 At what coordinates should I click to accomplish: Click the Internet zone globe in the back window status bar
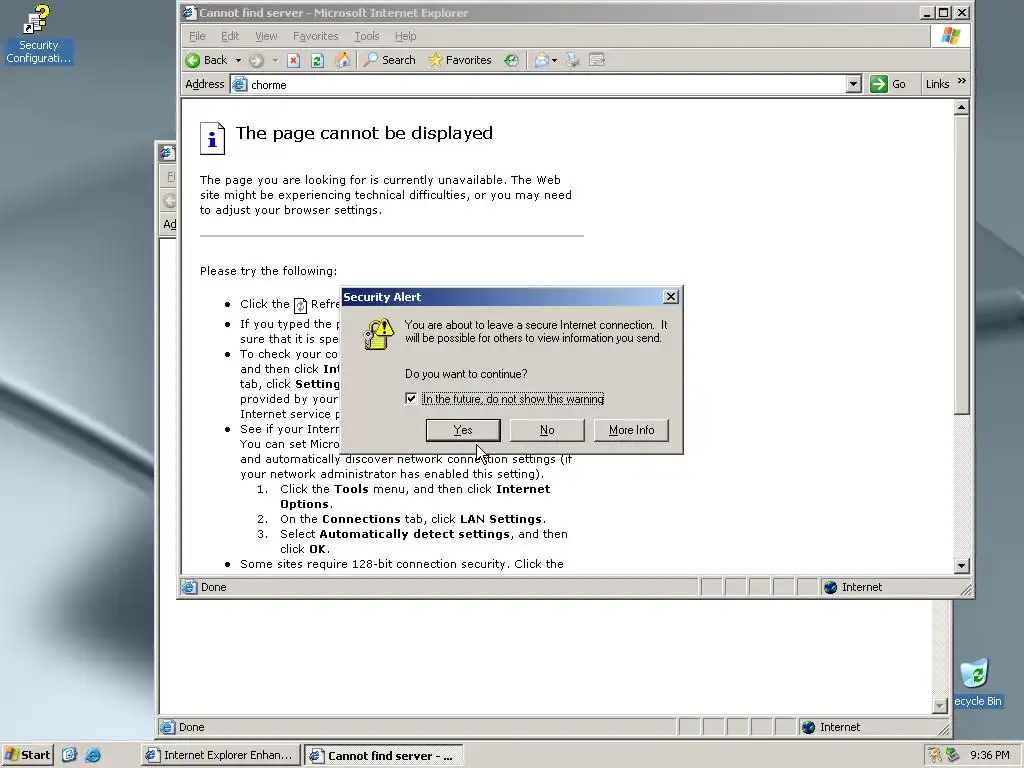[808, 728]
